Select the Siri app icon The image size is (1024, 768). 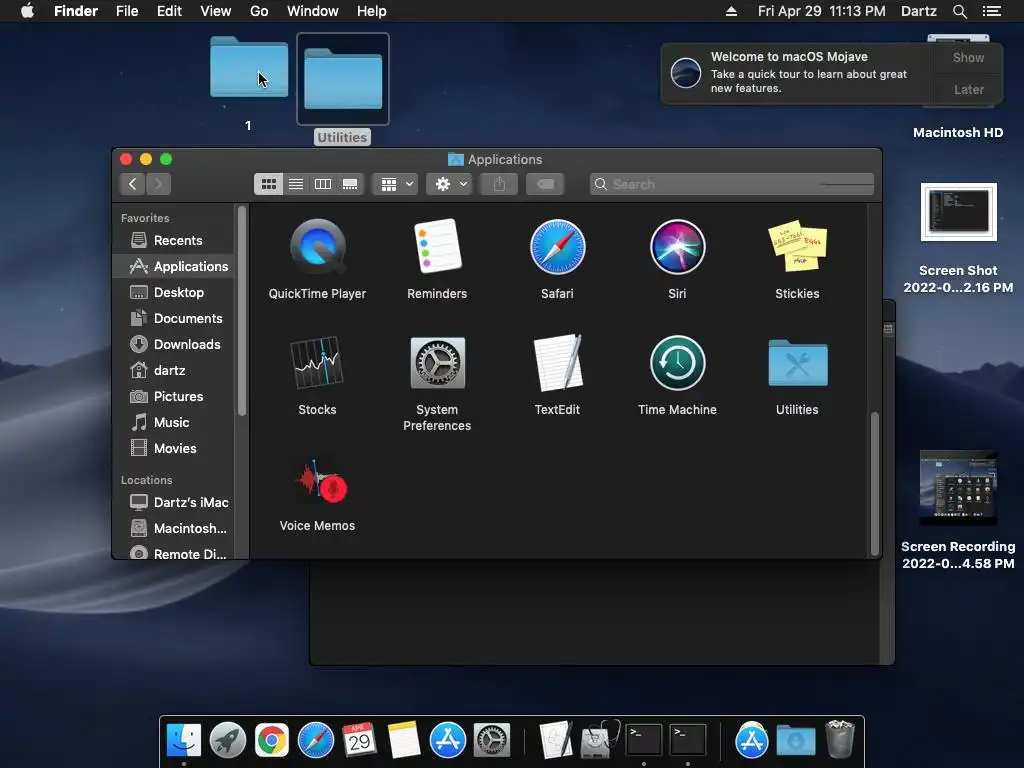[677, 247]
